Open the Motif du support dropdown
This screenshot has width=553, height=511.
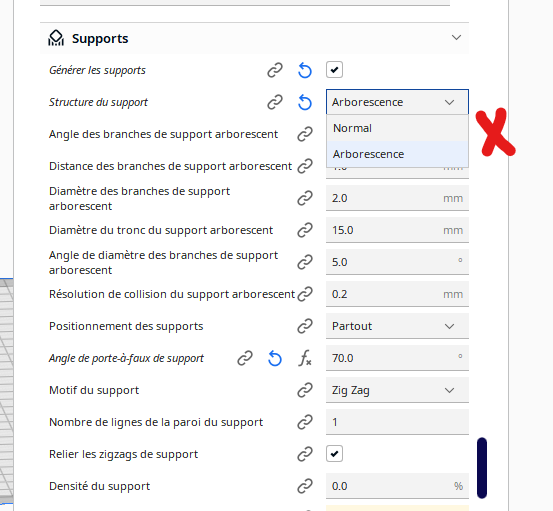click(x=397, y=390)
